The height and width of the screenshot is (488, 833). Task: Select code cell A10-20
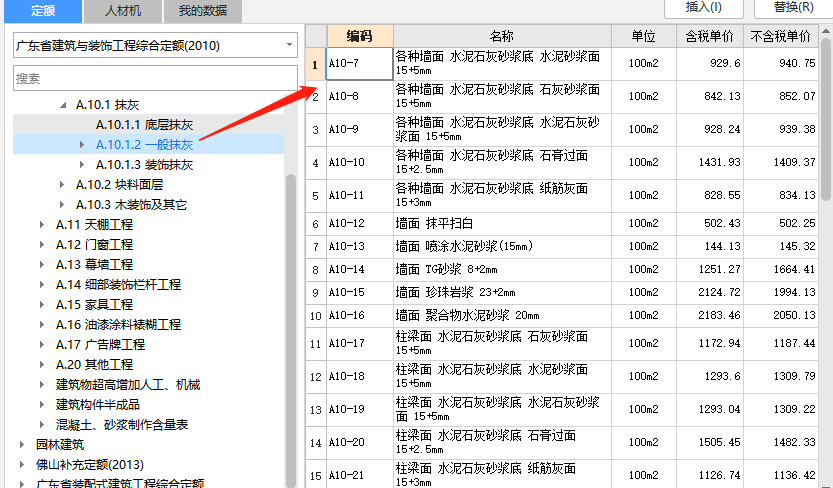[x=360, y=442]
